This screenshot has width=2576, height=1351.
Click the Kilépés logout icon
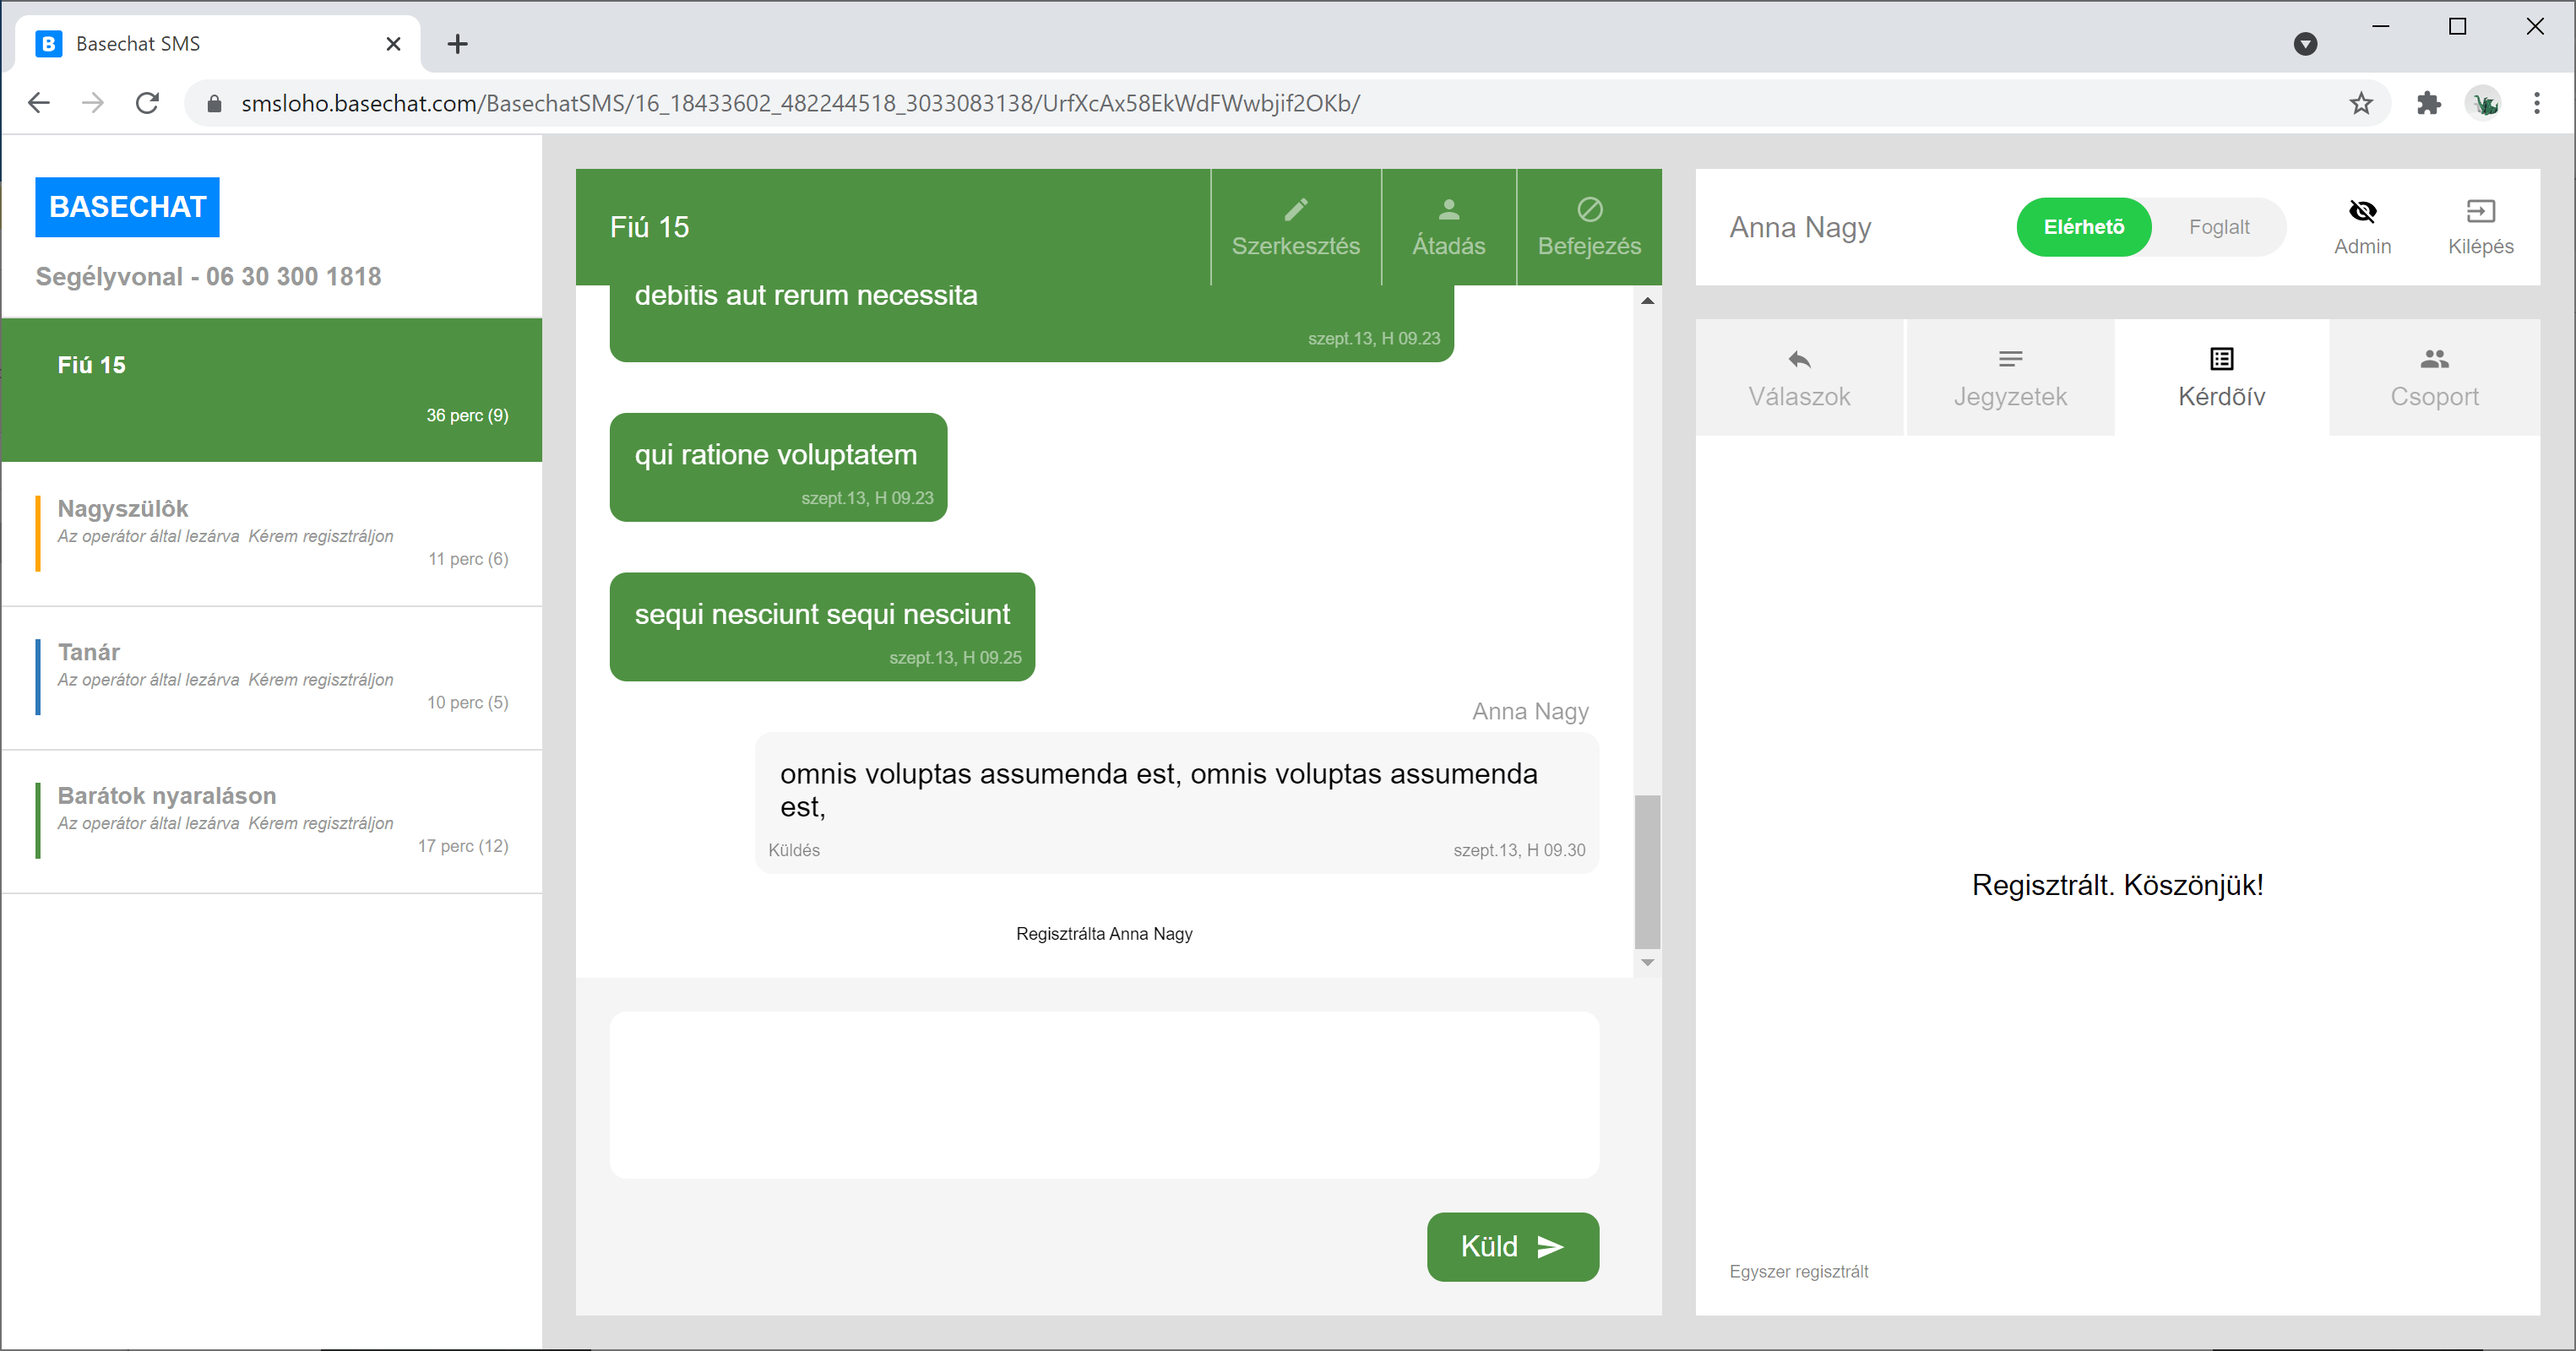pos(2480,211)
